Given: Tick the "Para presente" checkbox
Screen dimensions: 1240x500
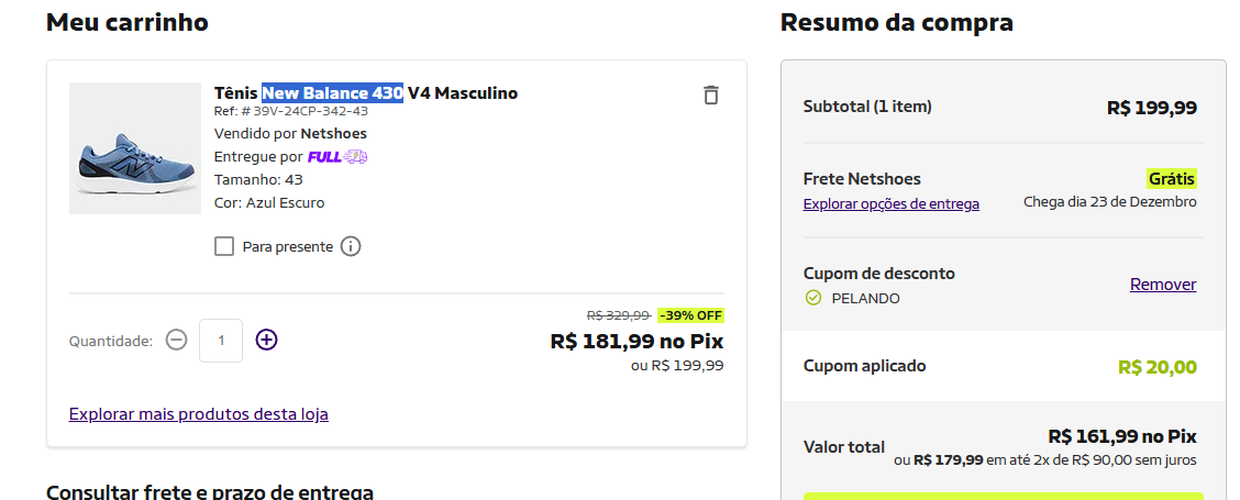Looking at the screenshot, I should (x=224, y=246).
